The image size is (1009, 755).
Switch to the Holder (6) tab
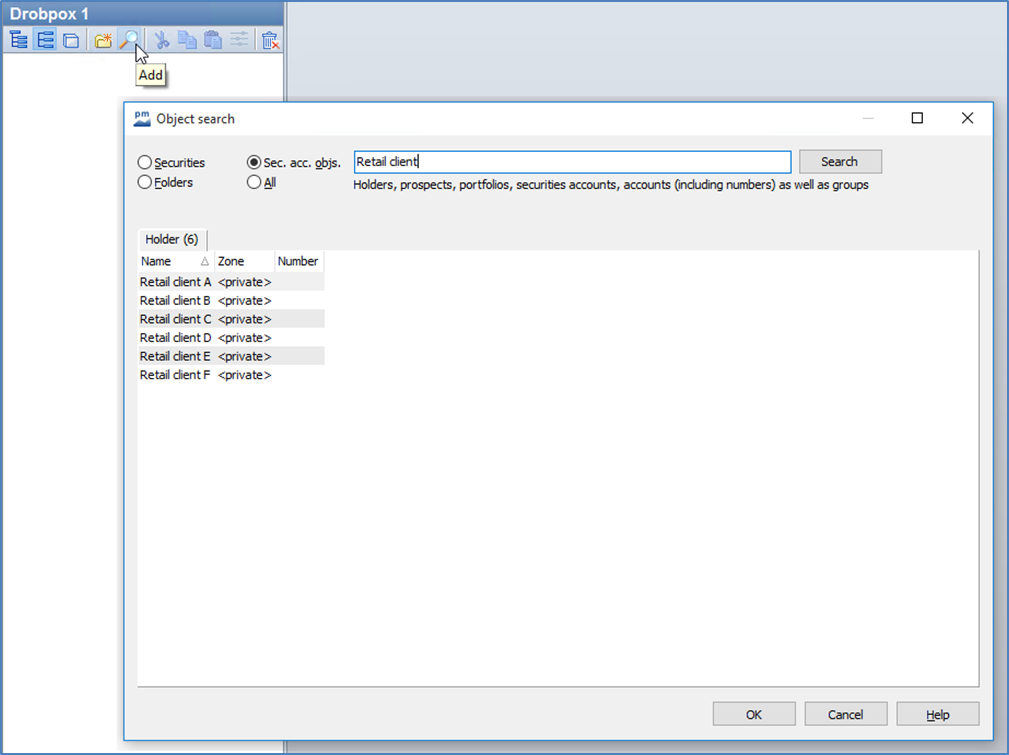(172, 240)
